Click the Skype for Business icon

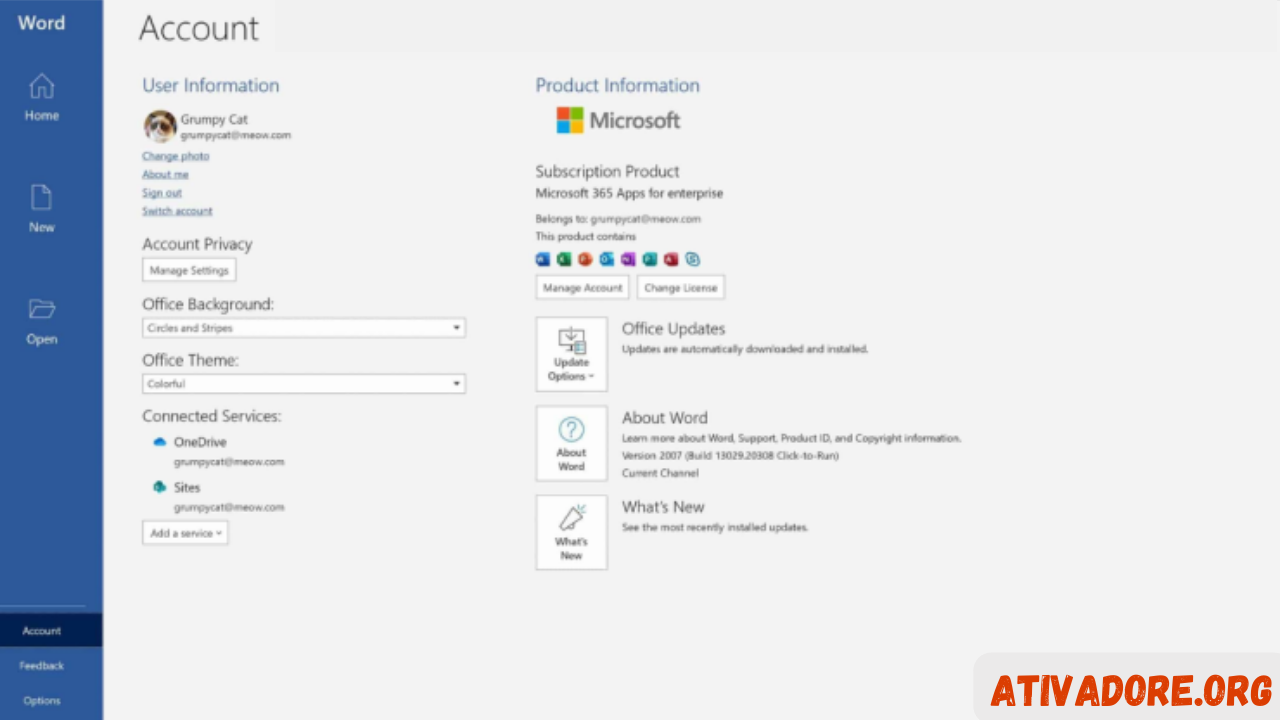(692, 259)
